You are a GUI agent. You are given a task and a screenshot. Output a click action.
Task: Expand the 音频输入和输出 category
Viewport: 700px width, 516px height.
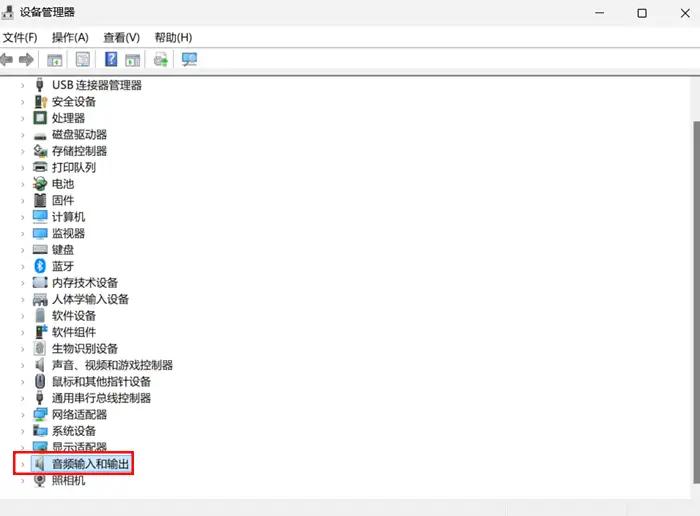[x=23, y=464]
